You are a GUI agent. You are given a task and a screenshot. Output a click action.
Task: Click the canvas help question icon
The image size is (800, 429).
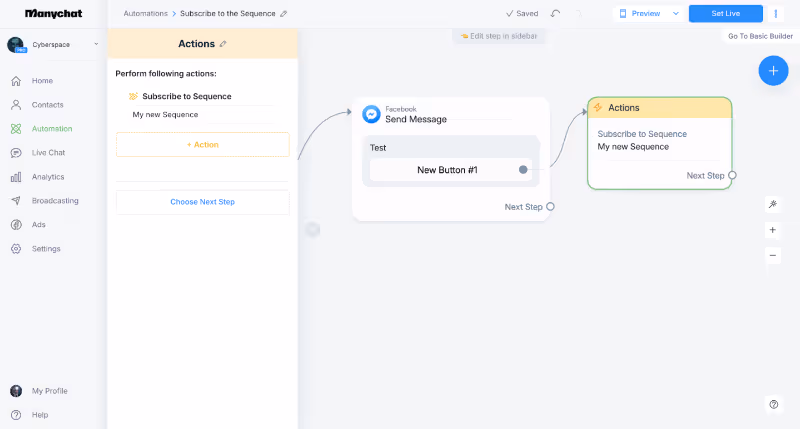[x=773, y=405]
